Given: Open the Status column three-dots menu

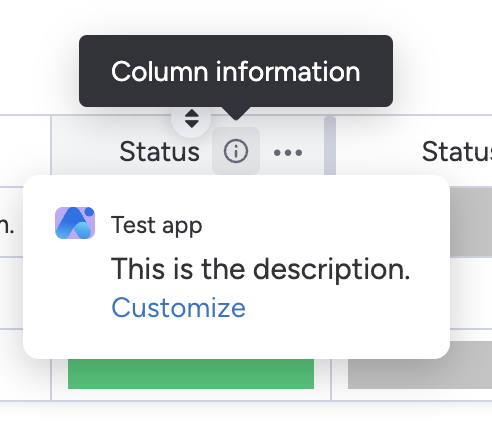Looking at the screenshot, I should coord(288,153).
